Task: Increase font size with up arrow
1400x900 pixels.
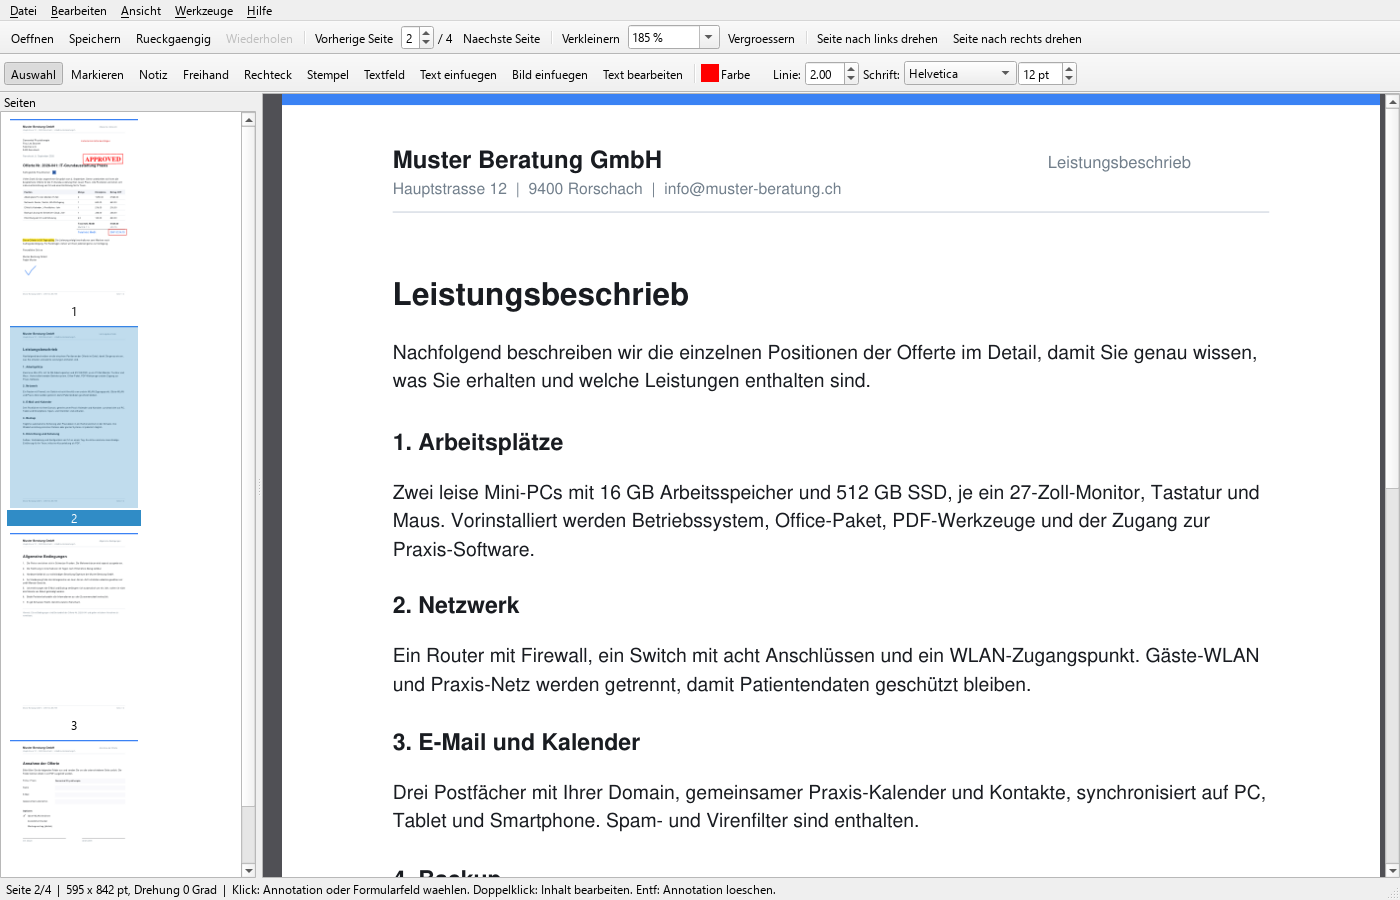Action: coord(1069,69)
